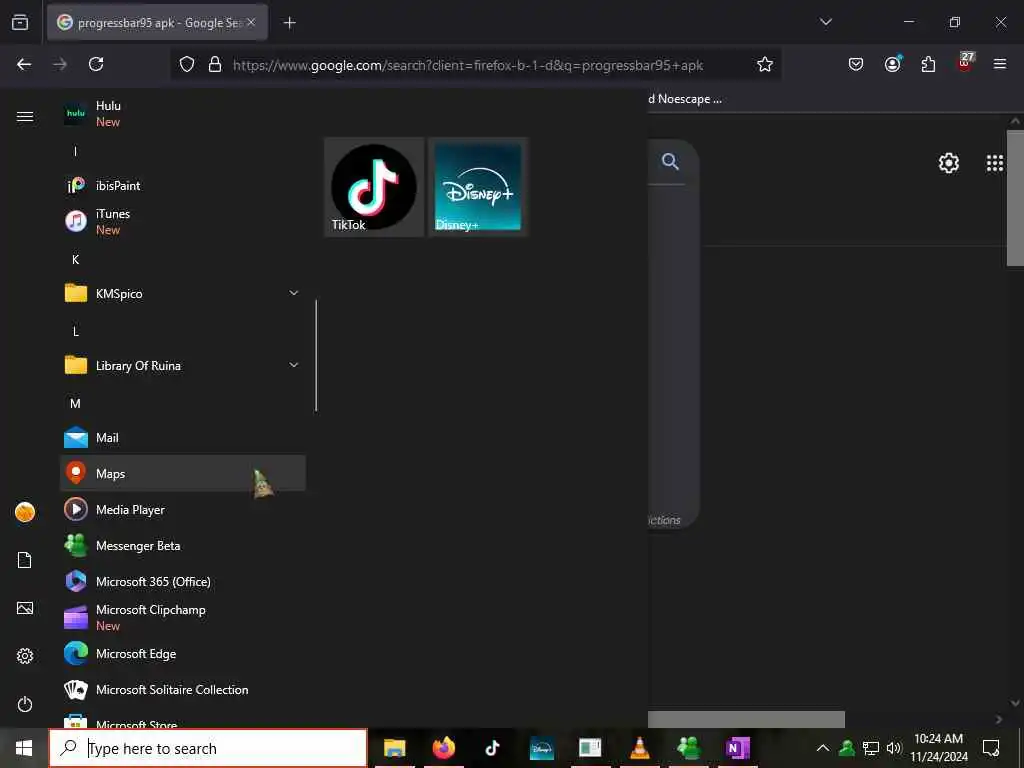Open a new Firefox tab
This screenshot has height=768, width=1024.
click(x=289, y=23)
